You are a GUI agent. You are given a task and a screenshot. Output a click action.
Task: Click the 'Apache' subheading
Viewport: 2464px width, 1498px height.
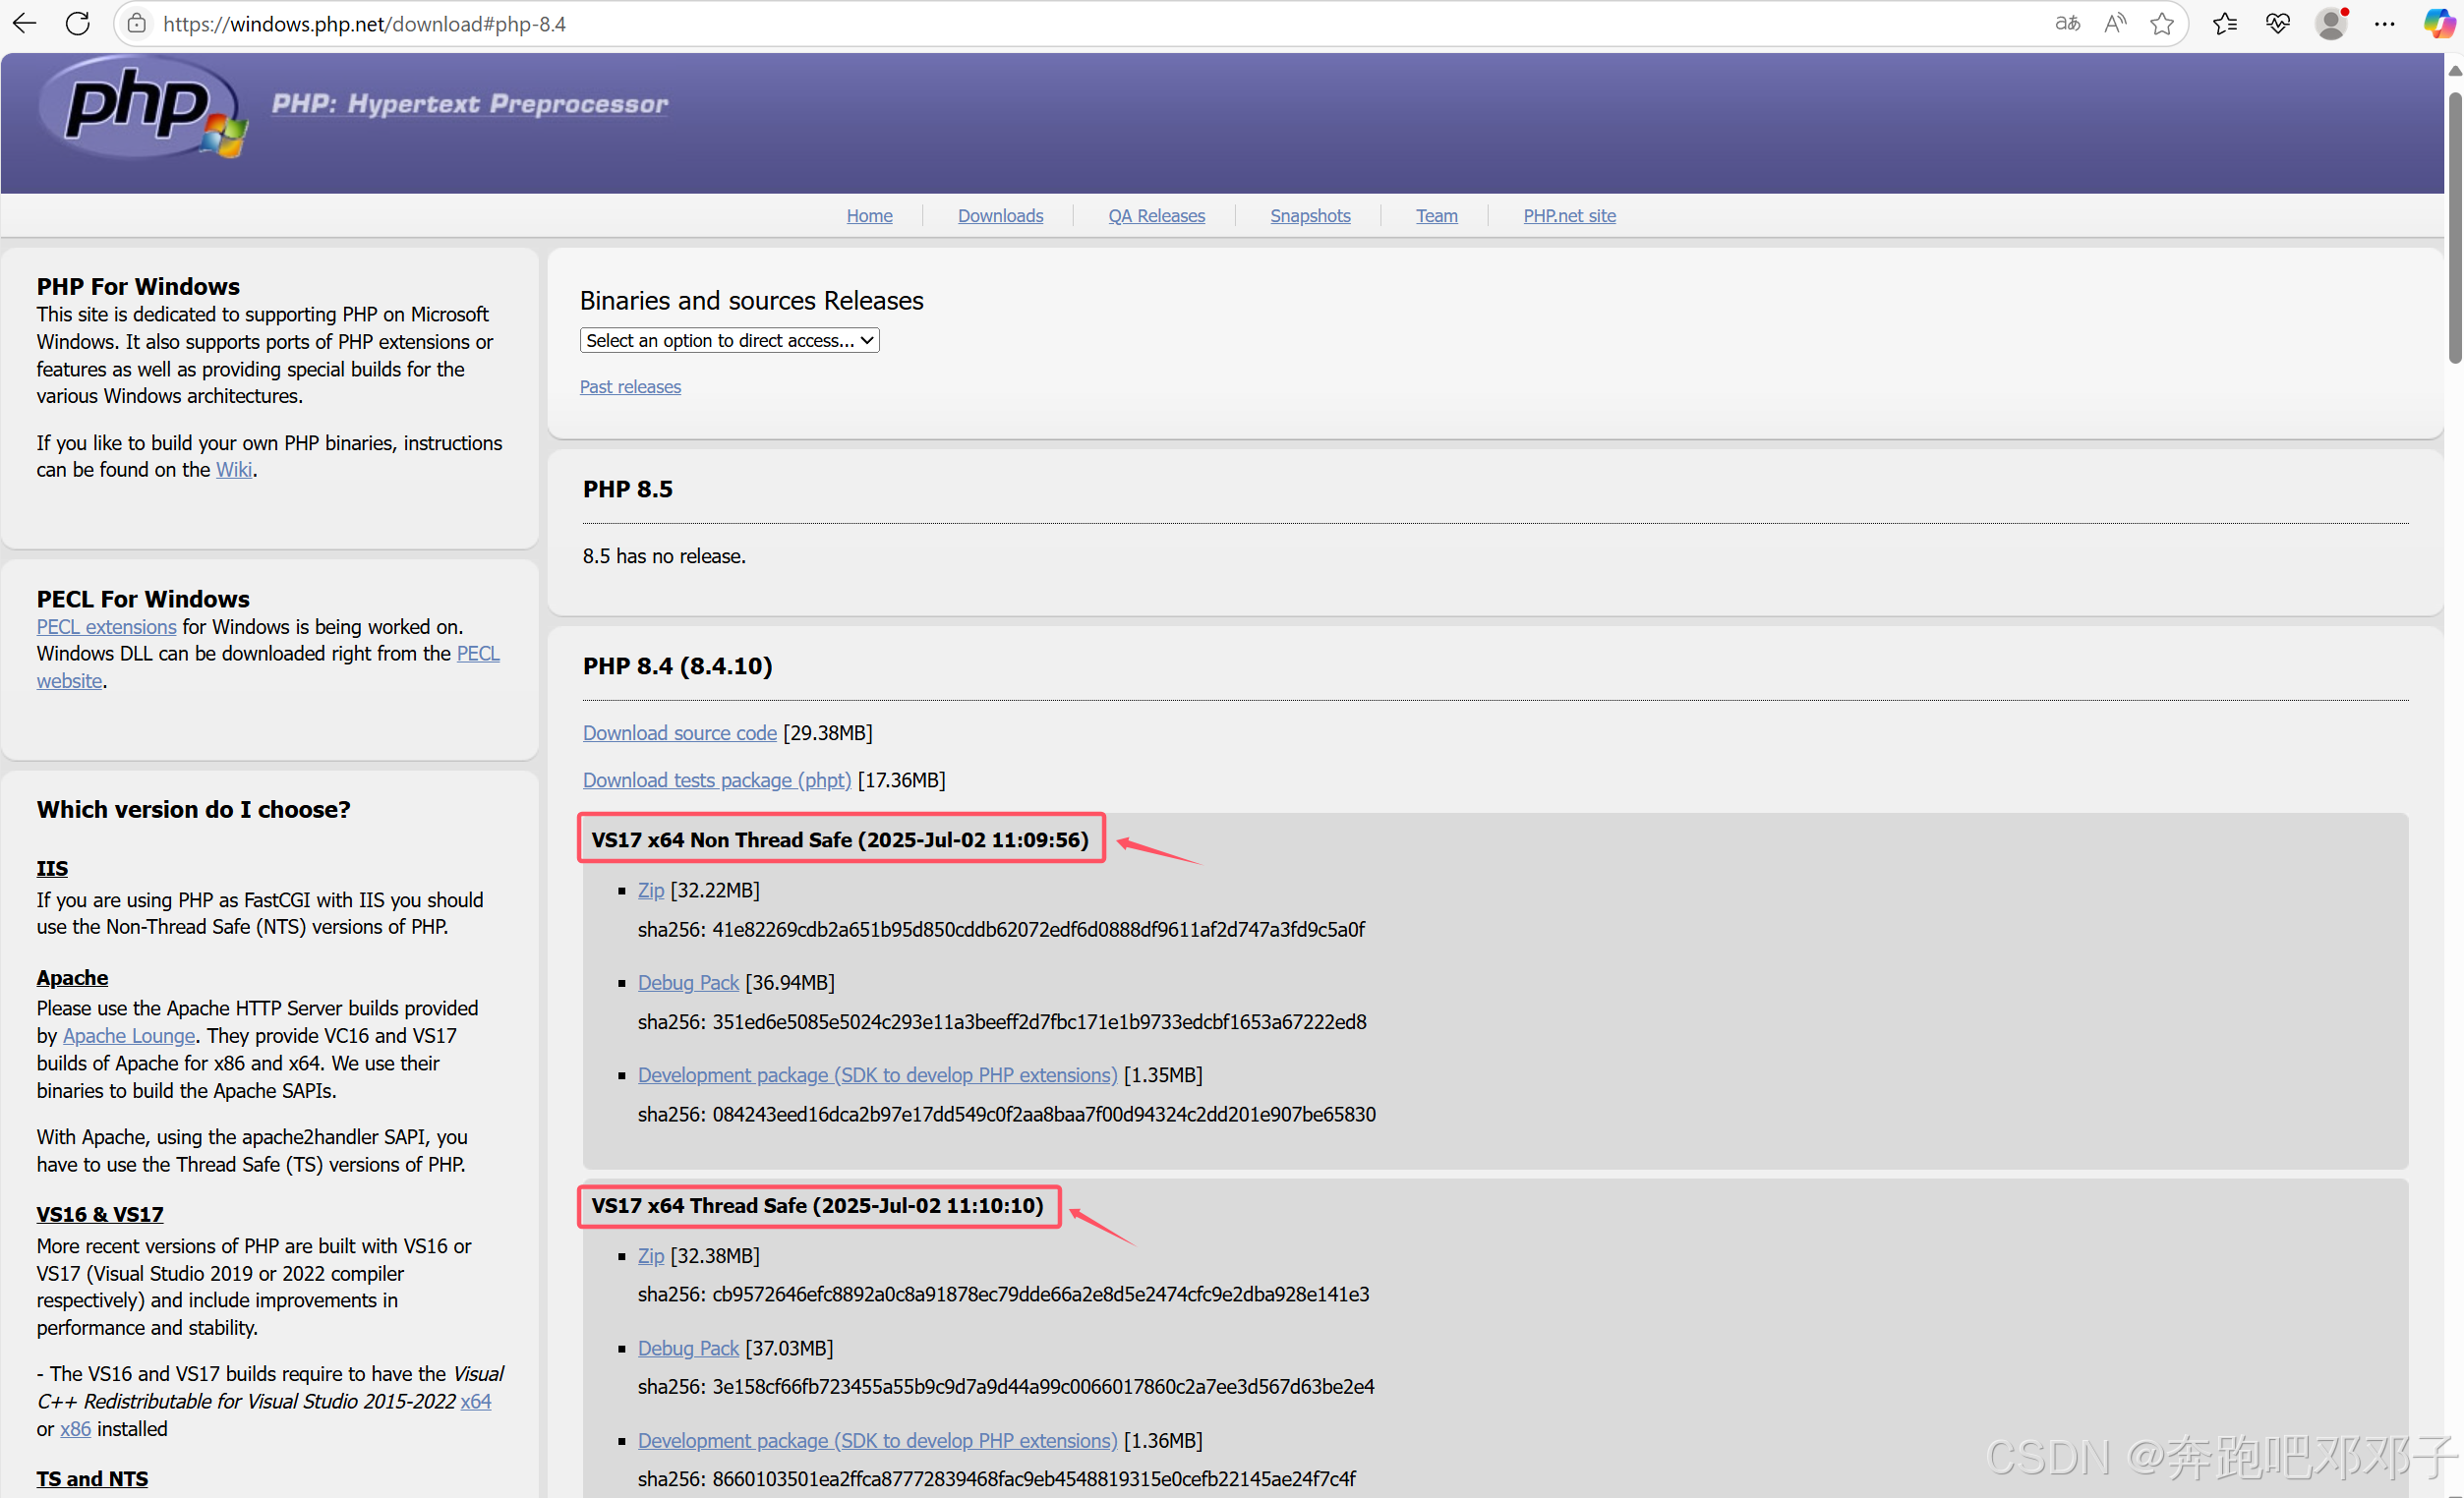click(x=72, y=977)
